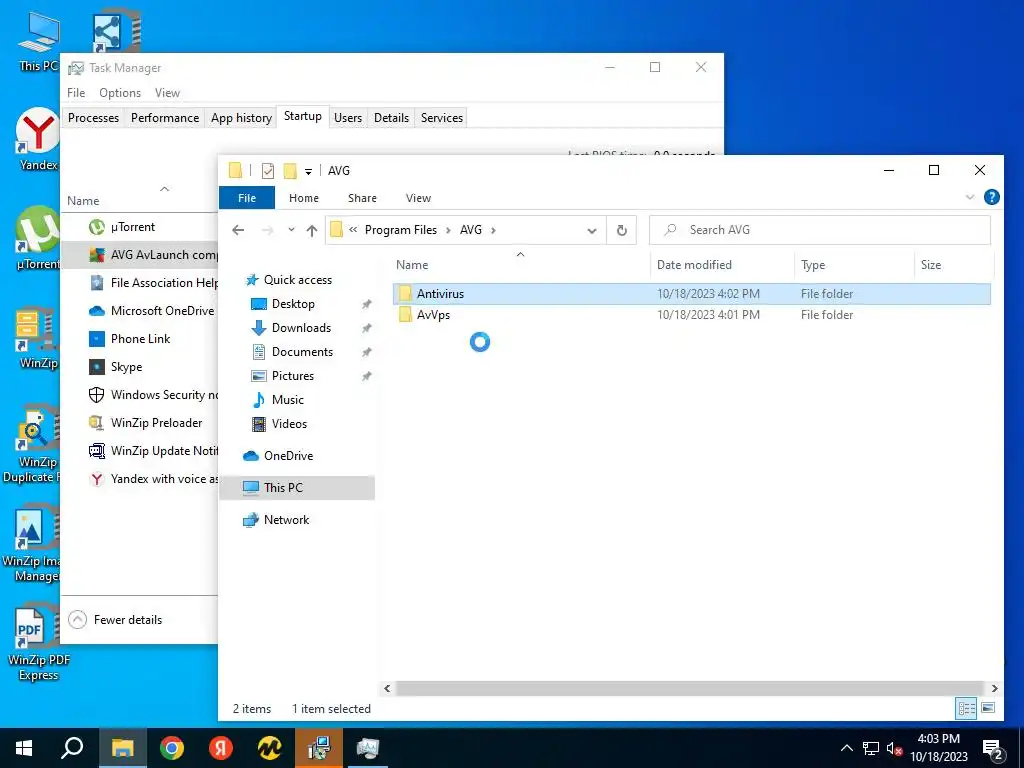
Task: Open the address bar history dropdown
Action: coord(592,230)
